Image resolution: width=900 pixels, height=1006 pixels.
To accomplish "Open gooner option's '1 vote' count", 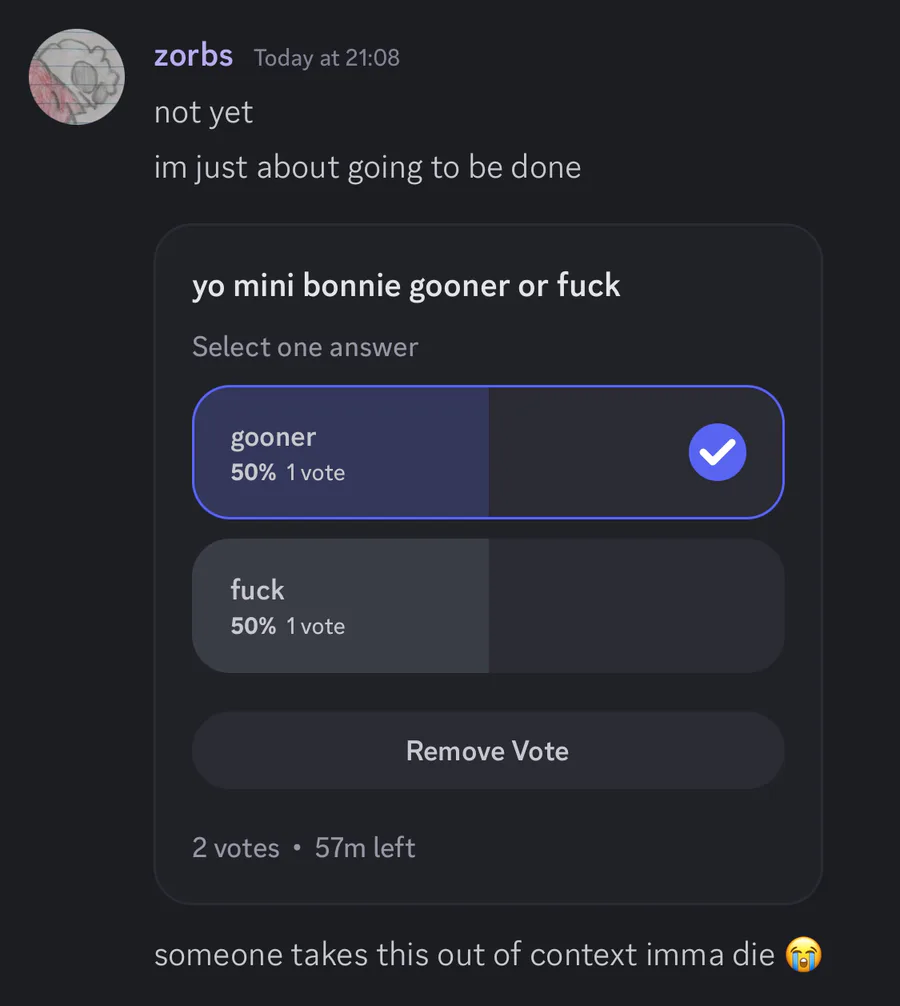I will click(x=316, y=473).
